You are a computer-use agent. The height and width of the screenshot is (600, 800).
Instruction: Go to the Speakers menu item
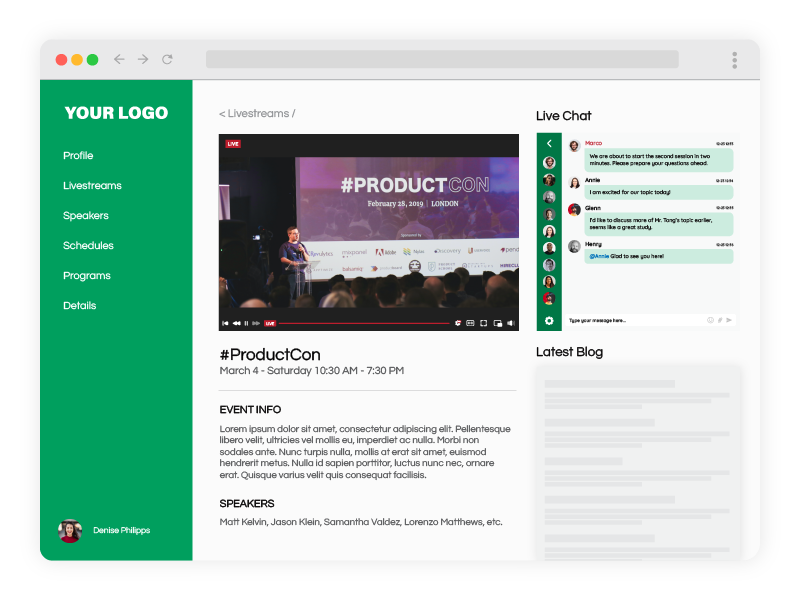point(86,216)
